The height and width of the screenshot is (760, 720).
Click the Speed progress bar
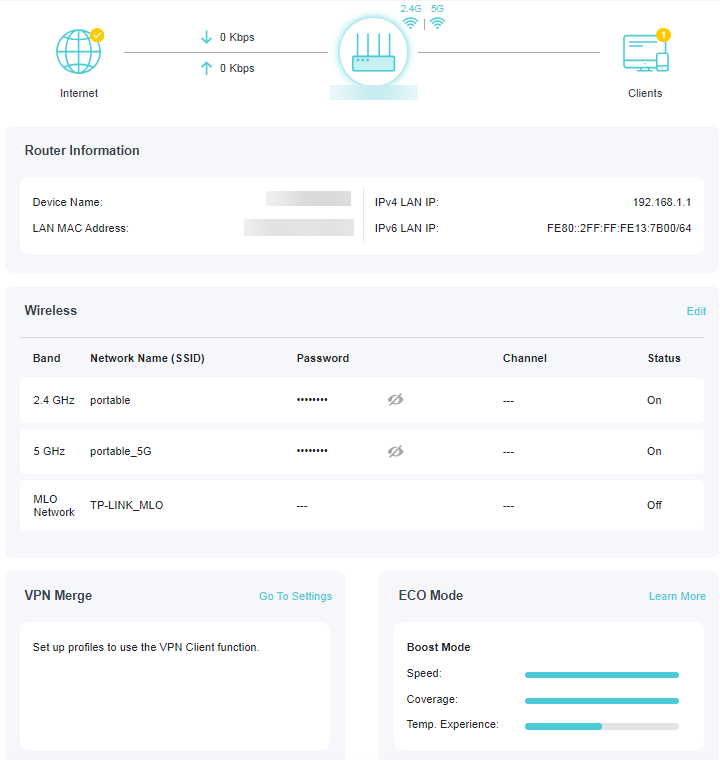(x=602, y=675)
